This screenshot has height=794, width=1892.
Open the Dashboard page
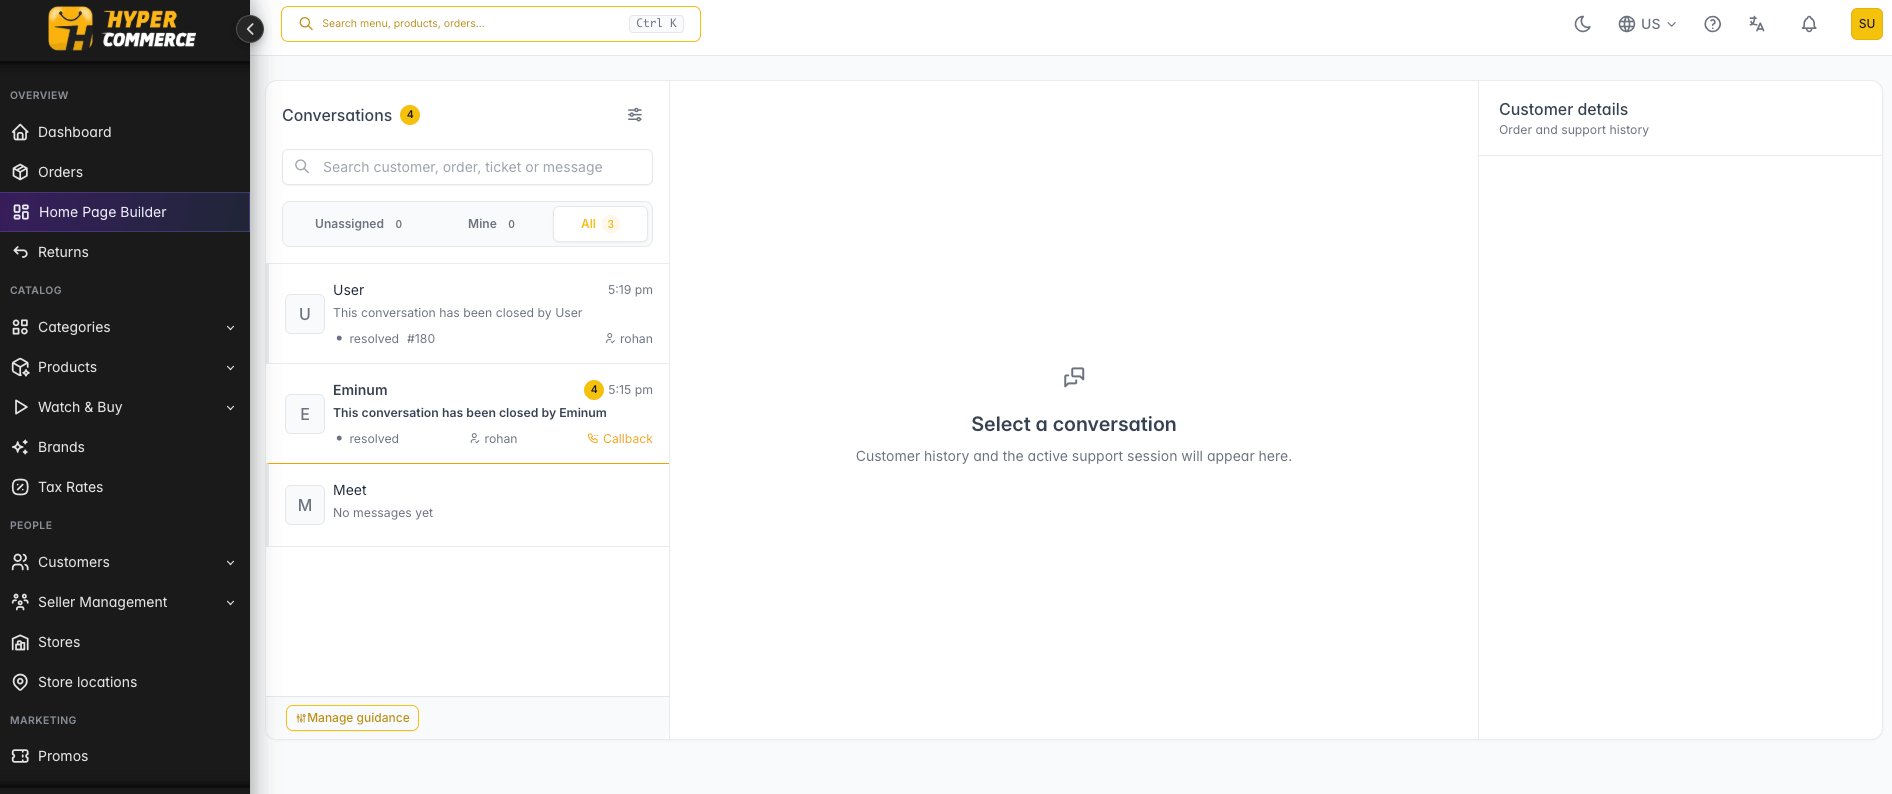(125, 132)
